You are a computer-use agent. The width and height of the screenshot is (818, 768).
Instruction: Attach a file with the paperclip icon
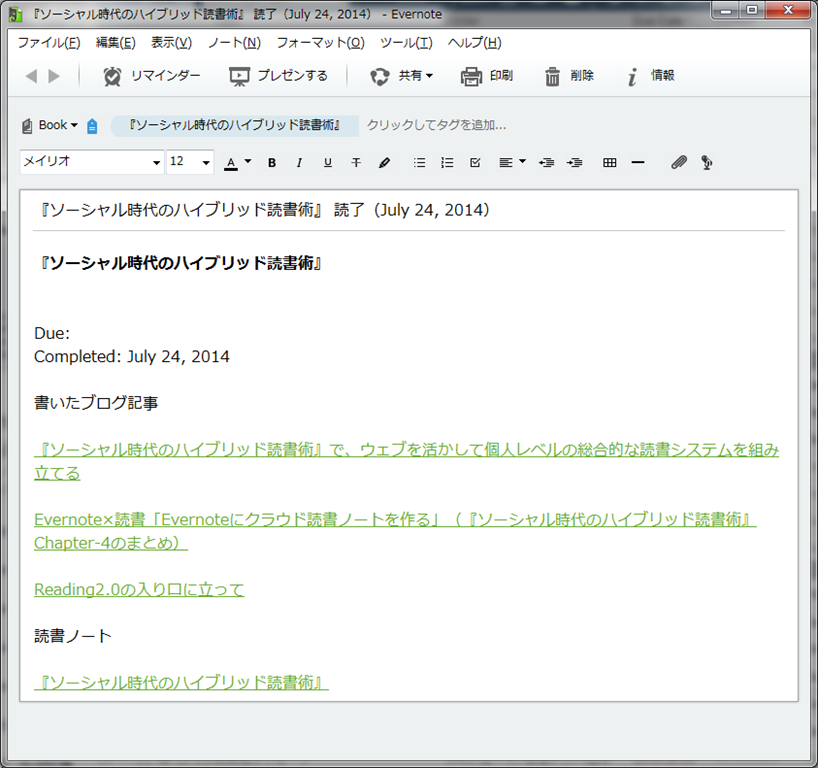[679, 163]
